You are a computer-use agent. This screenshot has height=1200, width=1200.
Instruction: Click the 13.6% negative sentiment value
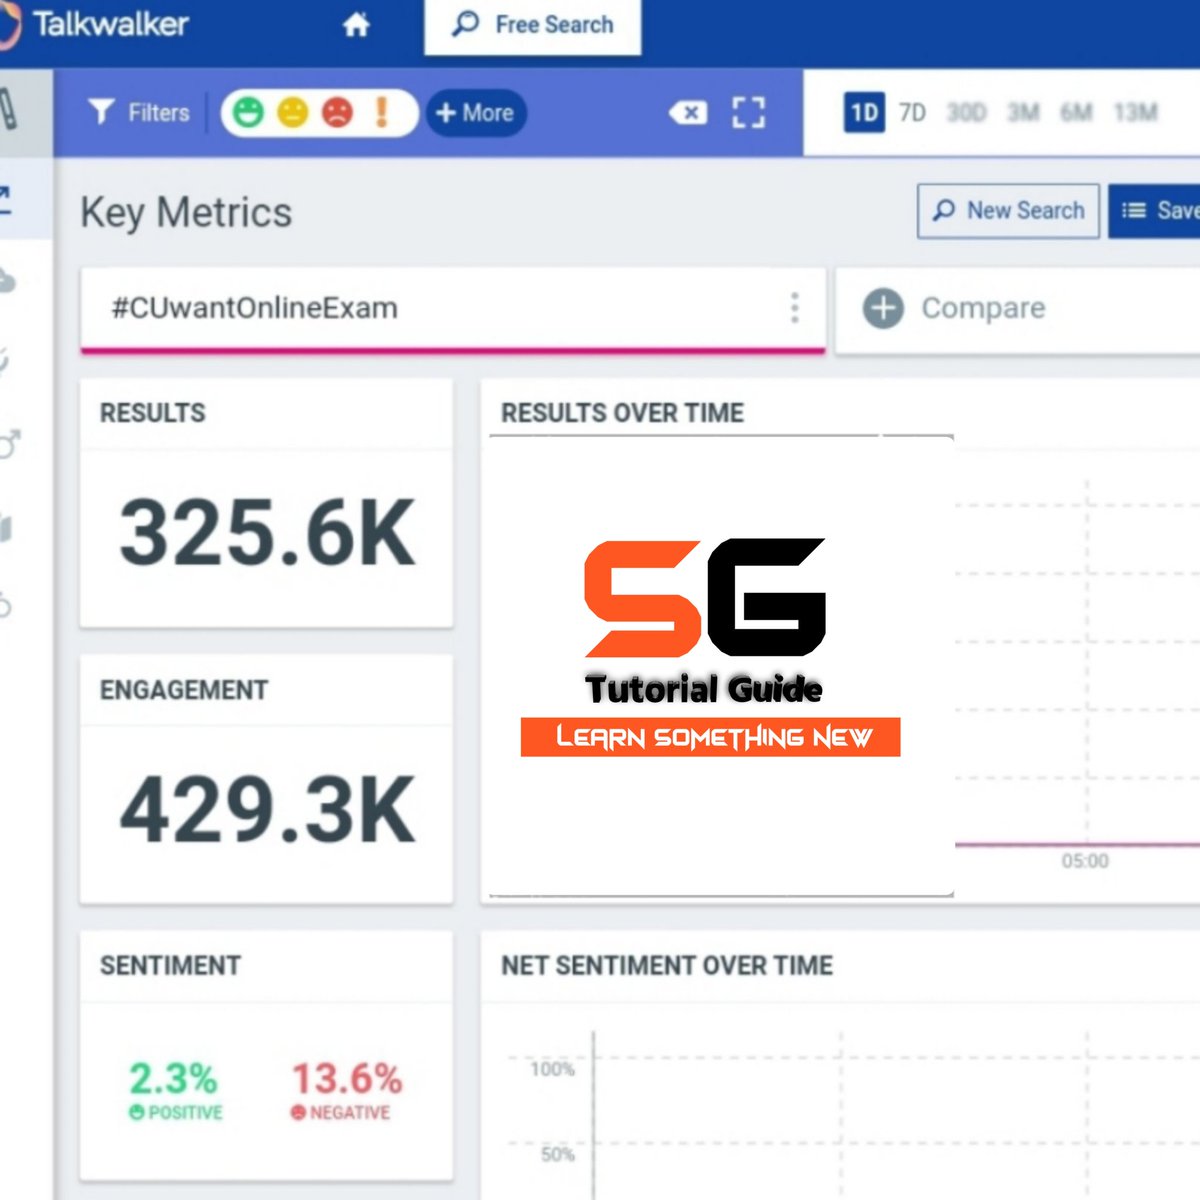click(347, 1078)
